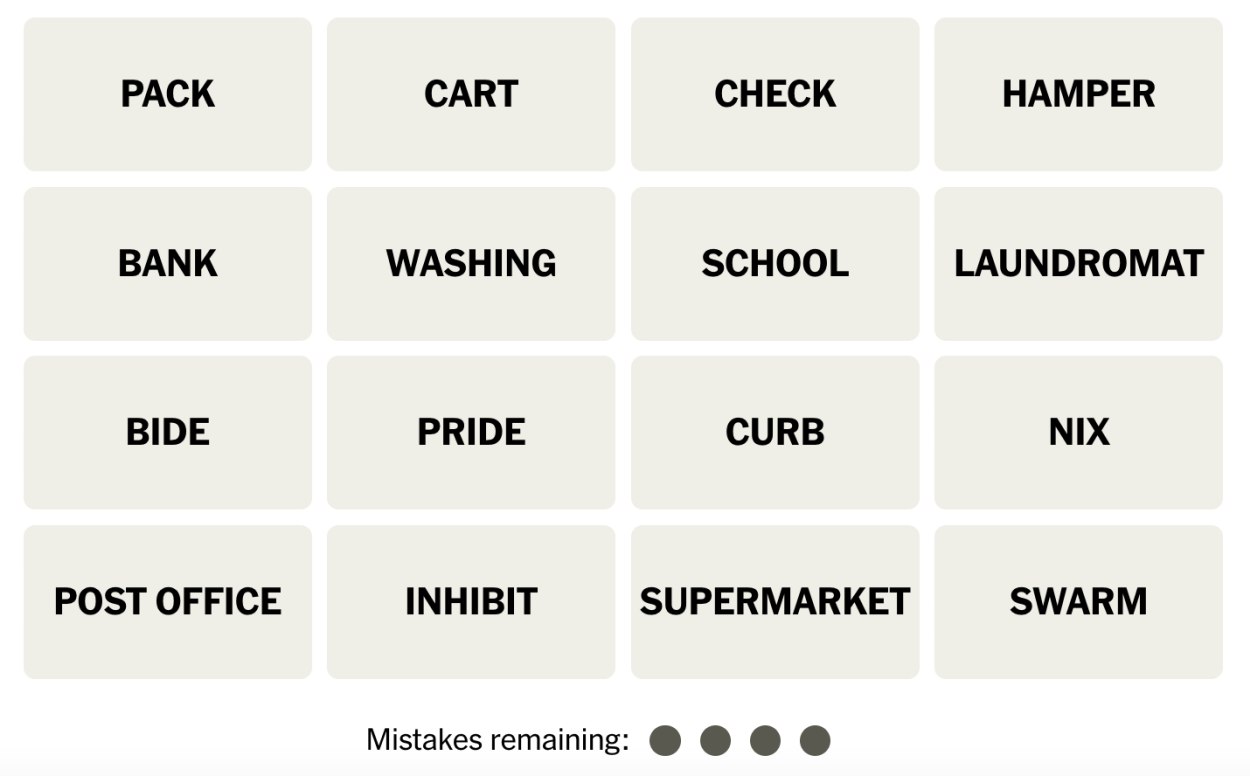1250x776 pixels.
Task: Choose the INHIBIT word tile
Action: coord(471,602)
